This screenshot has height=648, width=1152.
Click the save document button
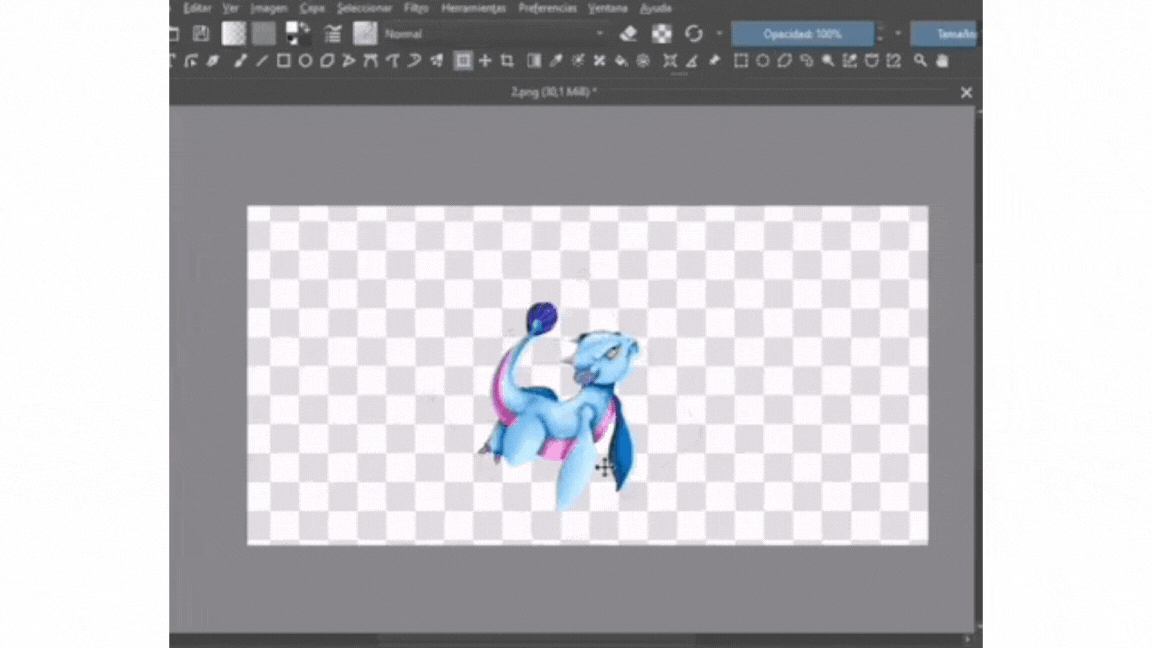(x=201, y=33)
